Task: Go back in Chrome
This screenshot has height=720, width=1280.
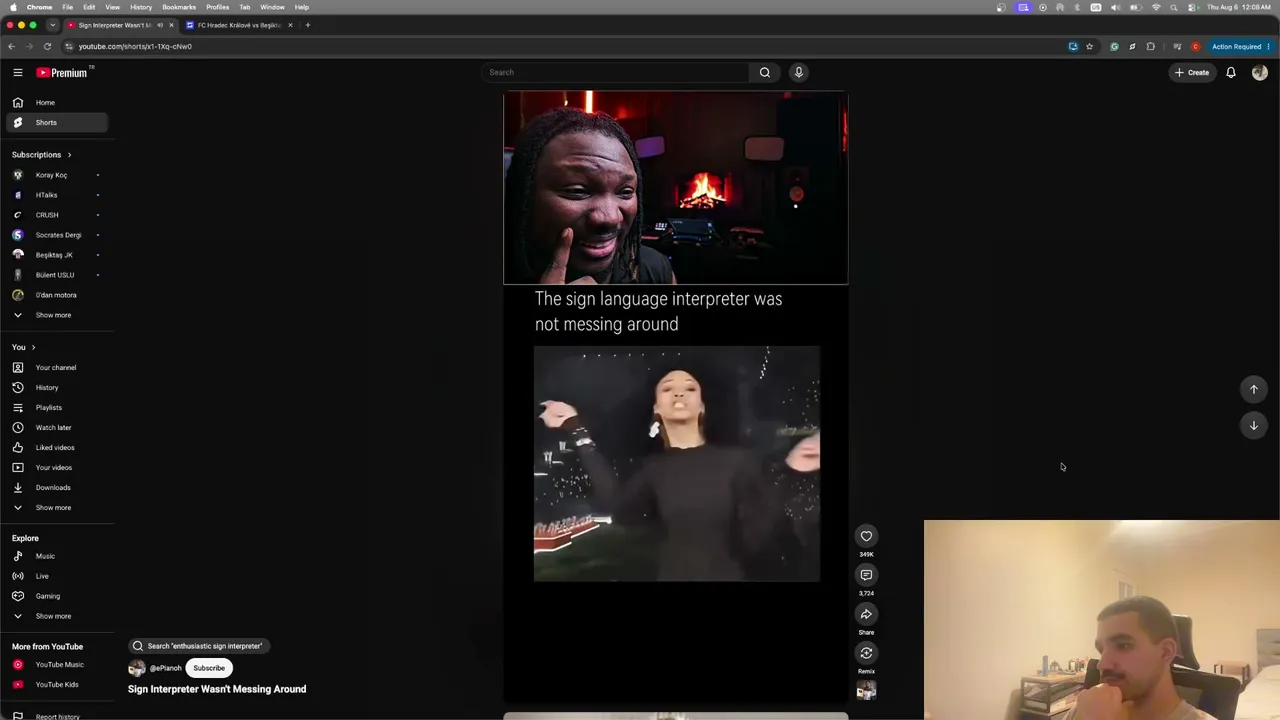Action: click(x=11, y=46)
